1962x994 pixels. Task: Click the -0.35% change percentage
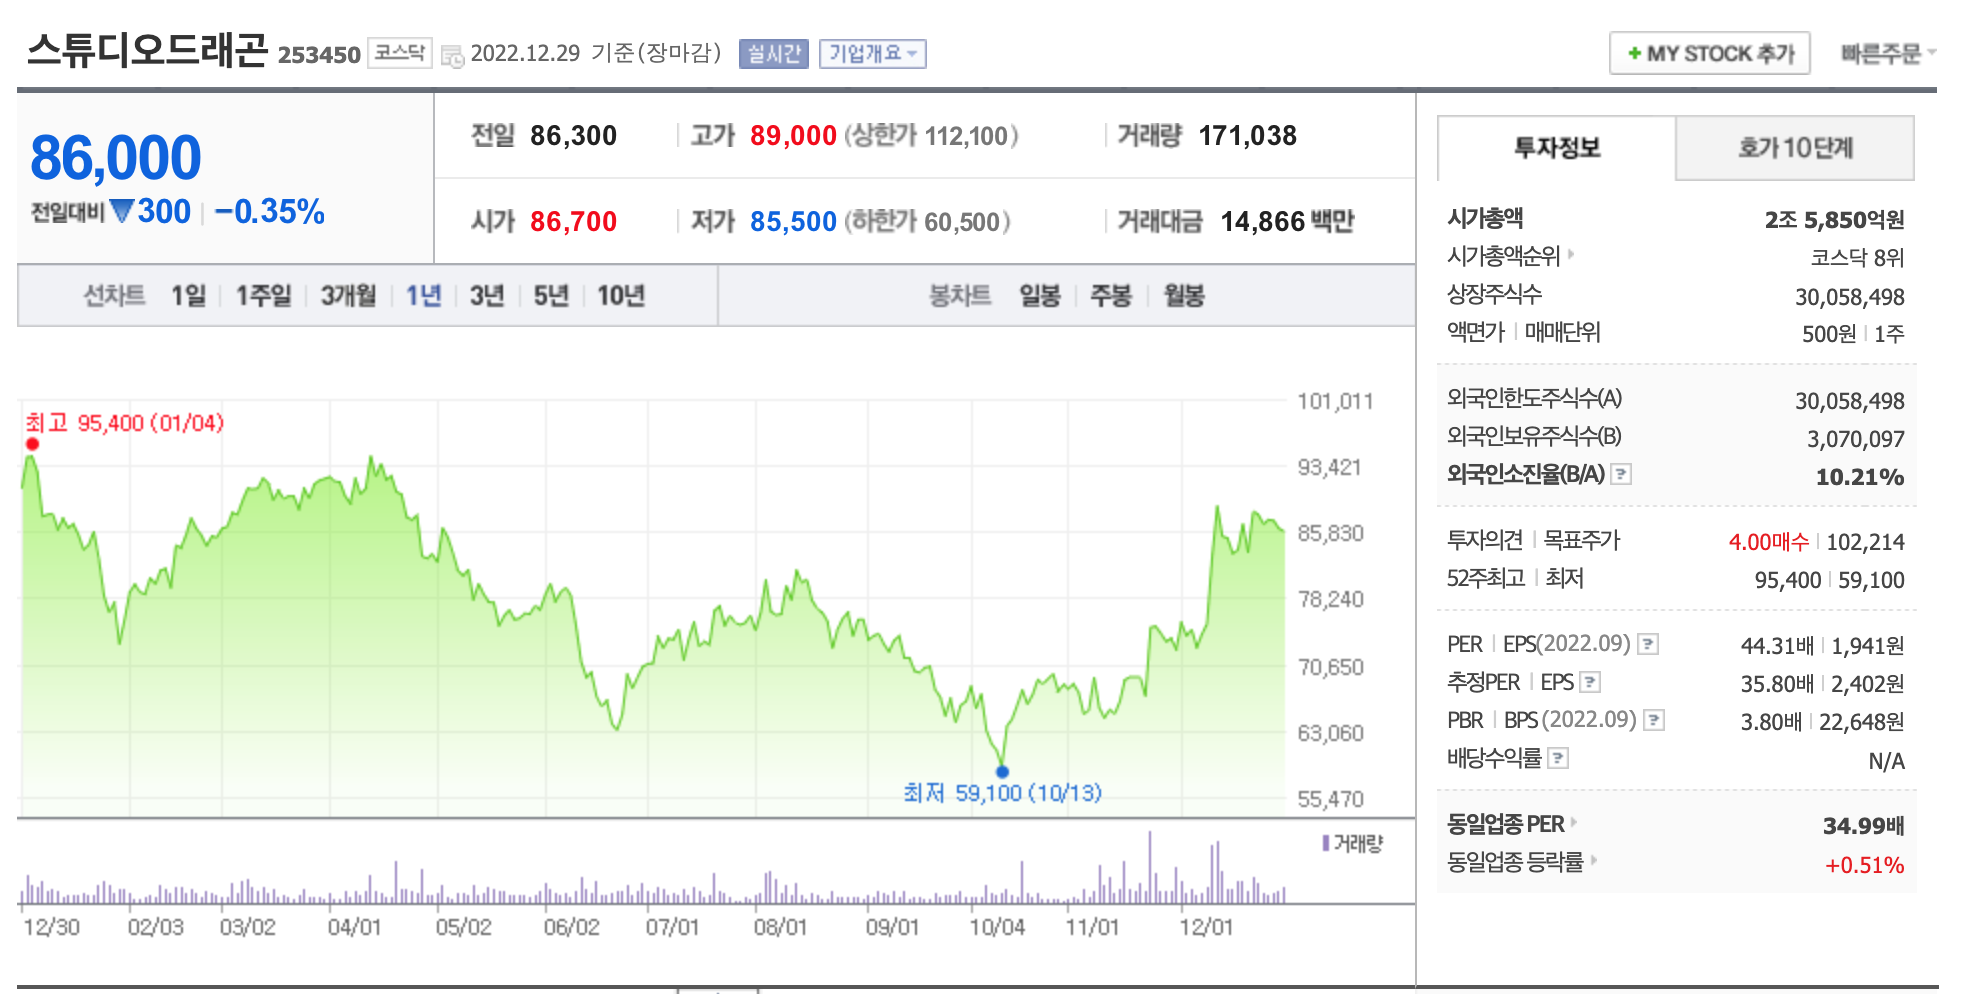click(269, 212)
